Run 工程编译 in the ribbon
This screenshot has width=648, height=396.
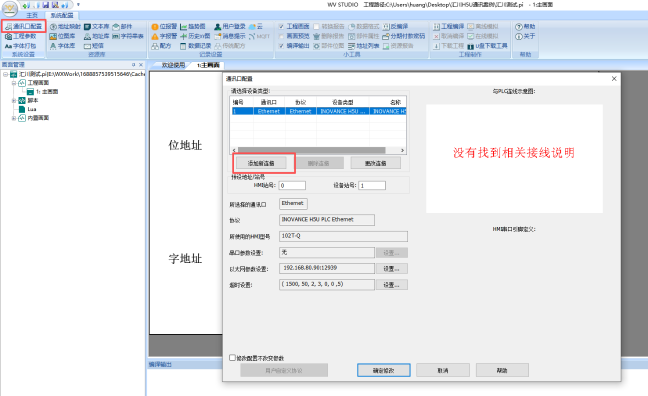coord(448,26)
